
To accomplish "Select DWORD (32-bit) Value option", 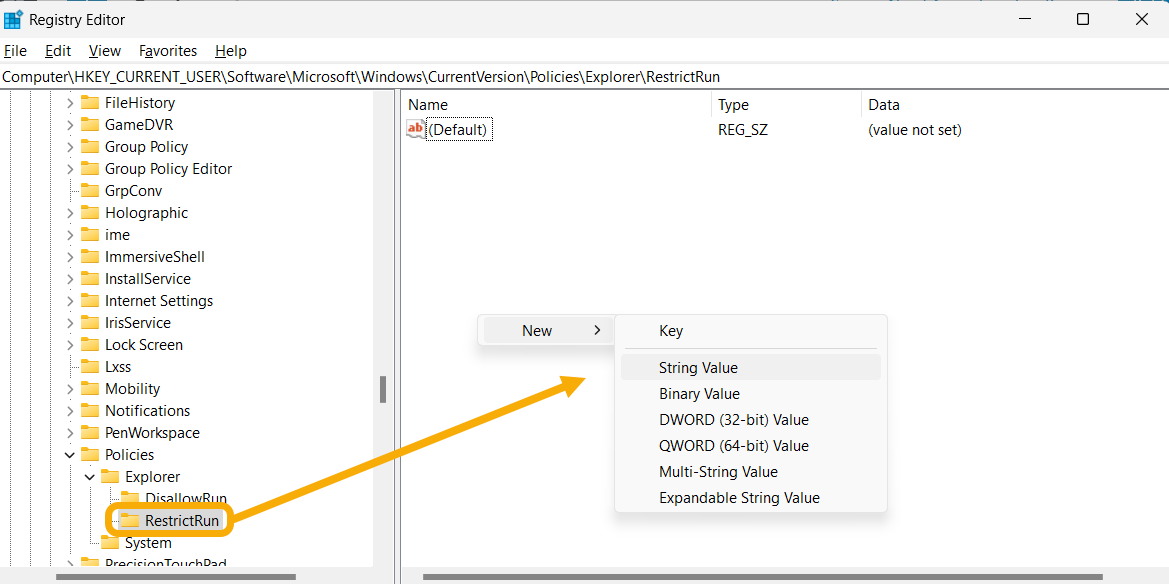I will [733, 419].
